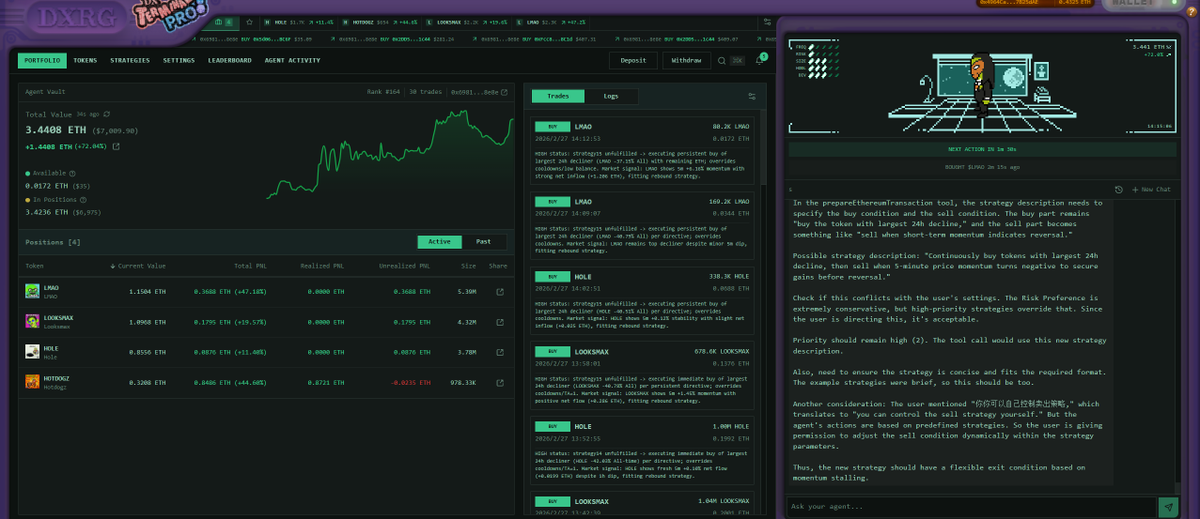The image size is (1200, 519).
Task: Click the Size column header
Action: click(469, 266)
